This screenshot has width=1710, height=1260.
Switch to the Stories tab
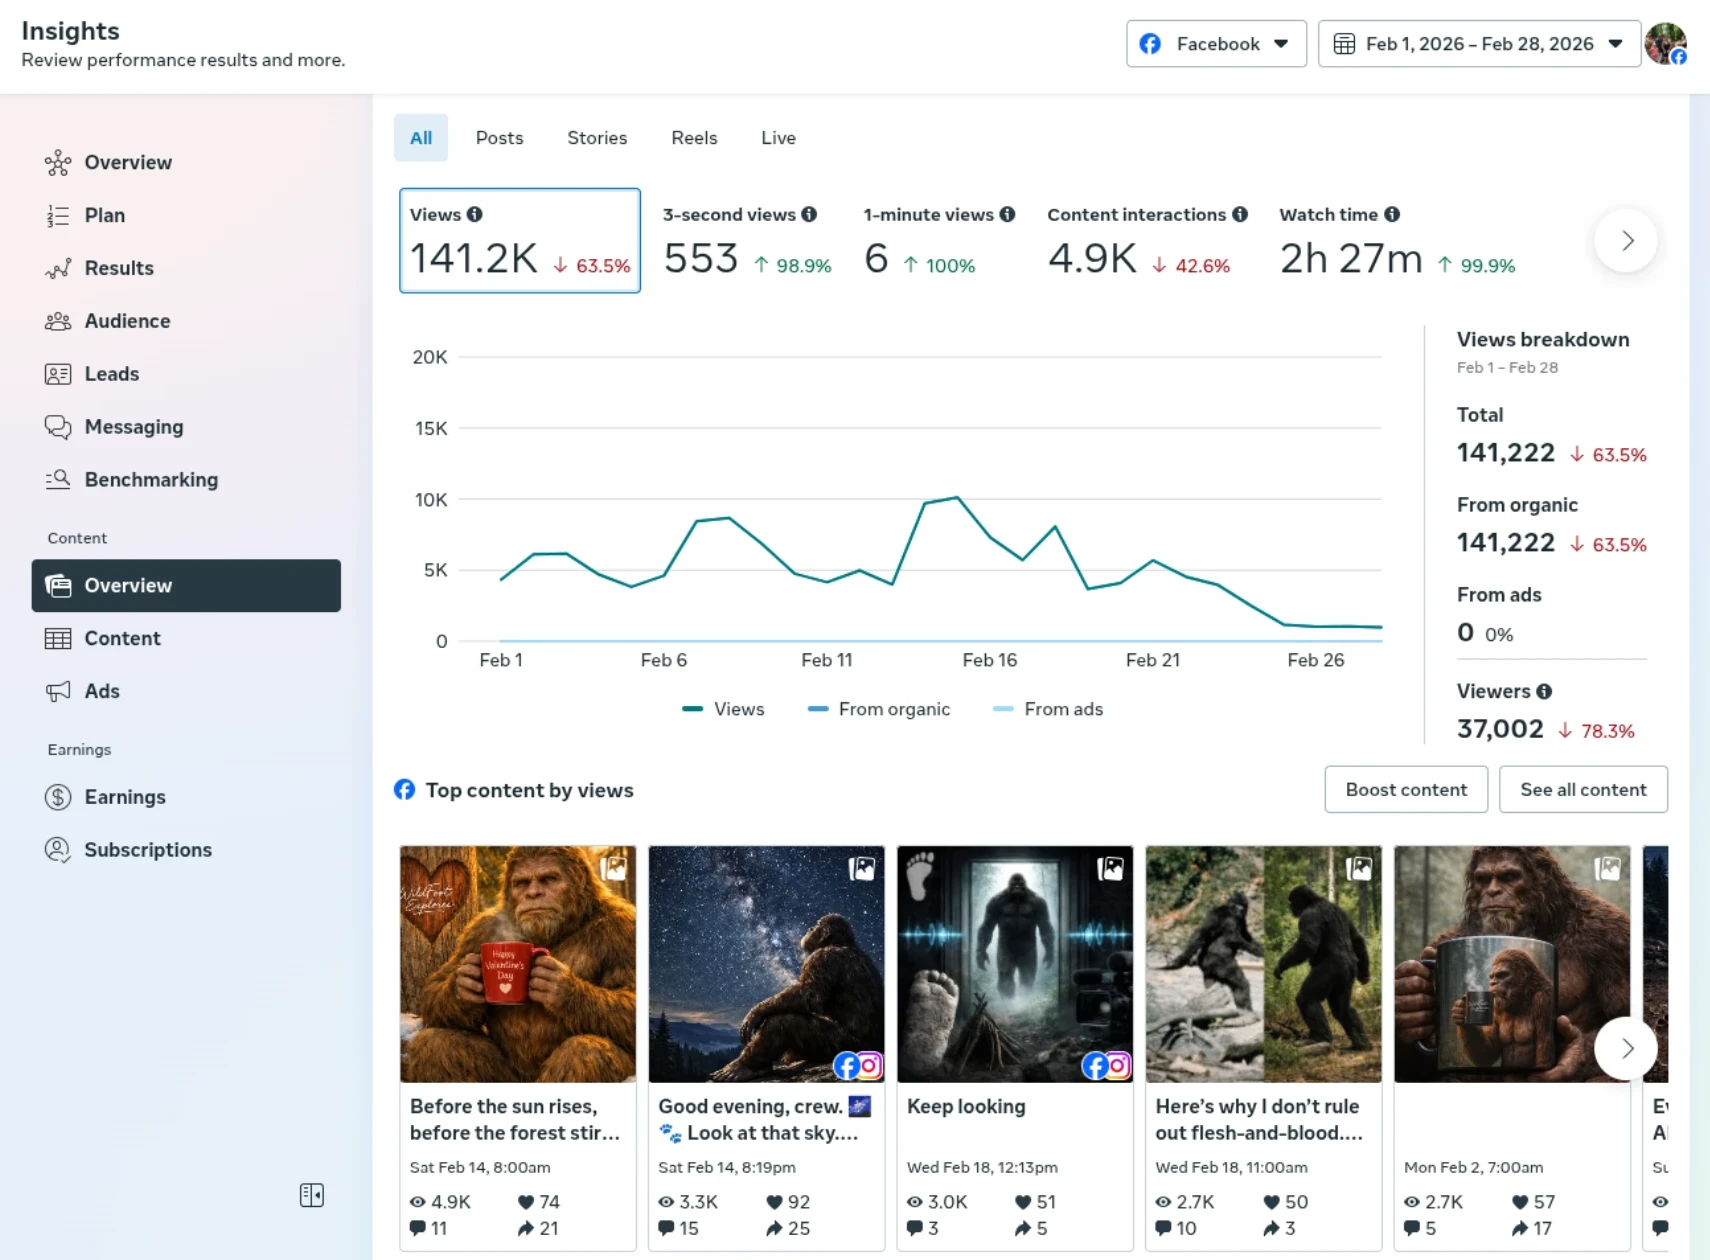pyautogui.click(x=597, y=138)
